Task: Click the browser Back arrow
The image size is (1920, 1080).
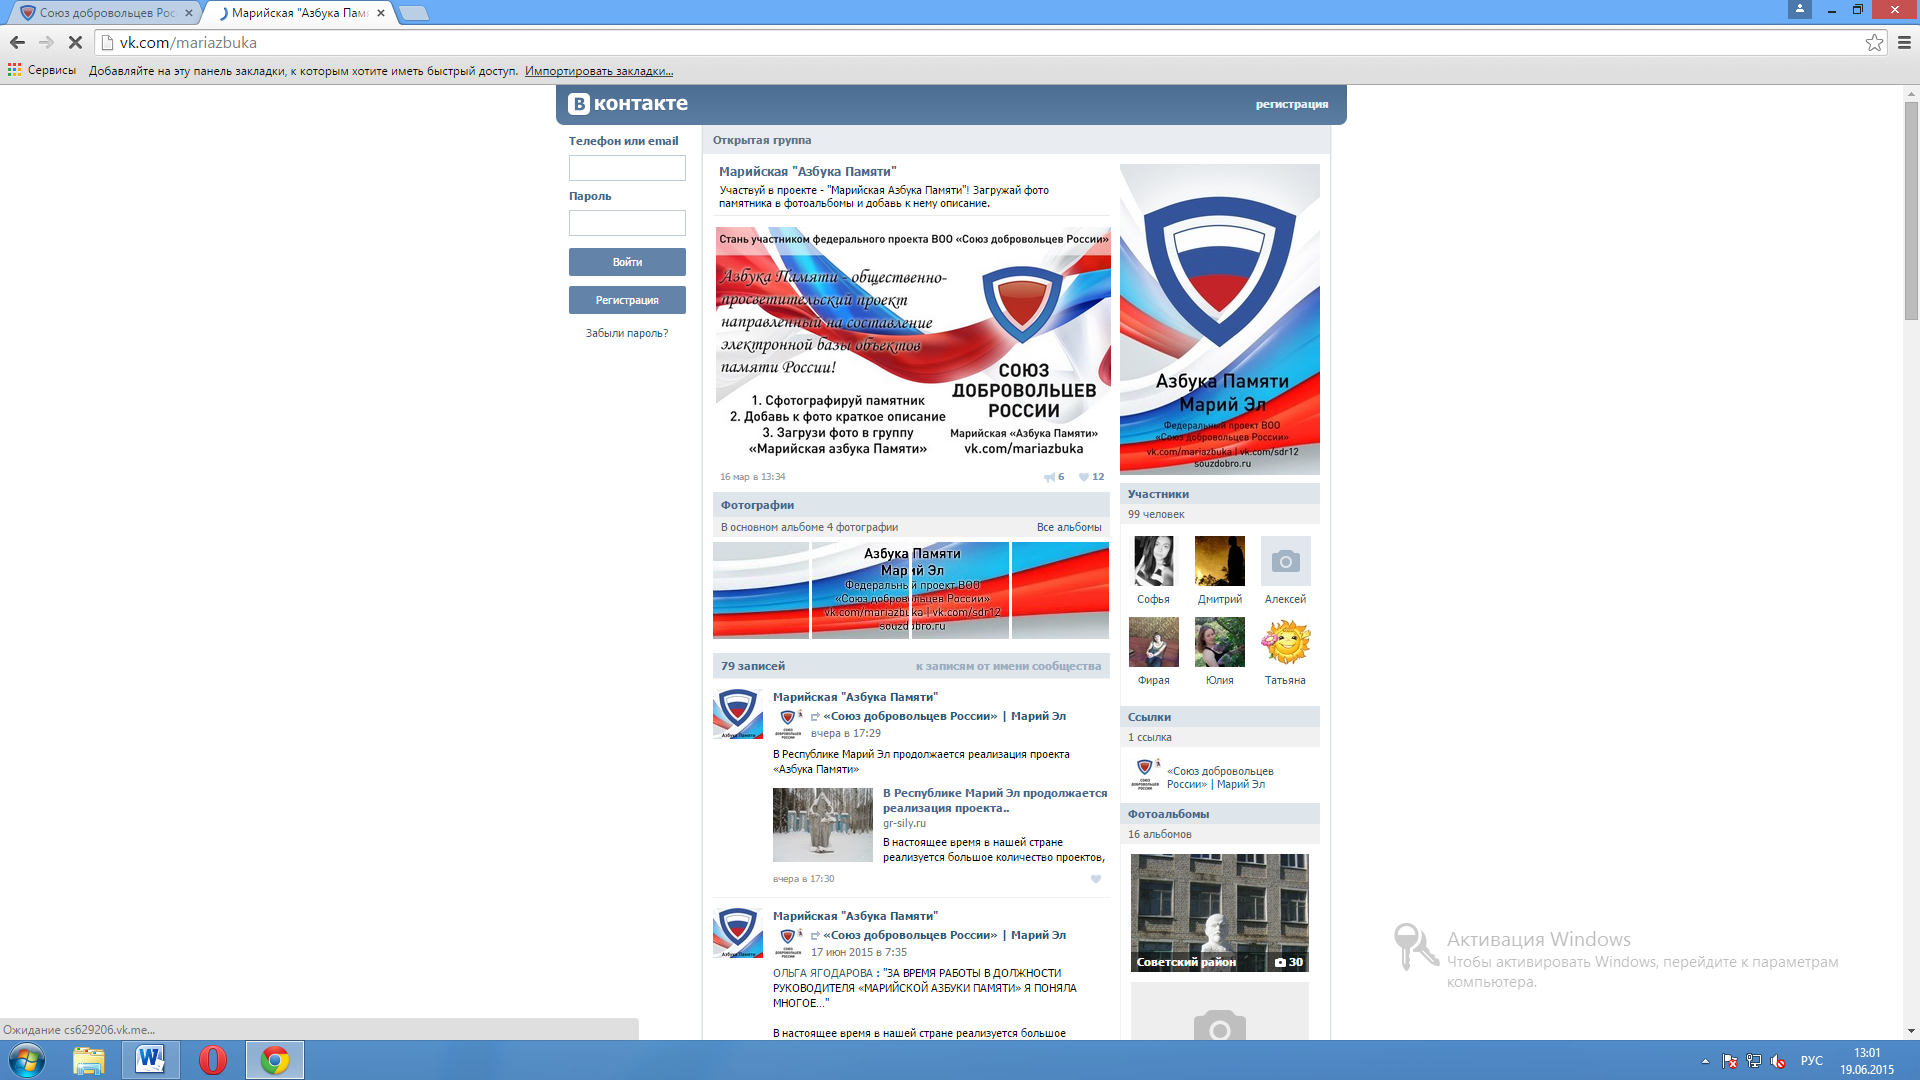Action: pos(17,42)
